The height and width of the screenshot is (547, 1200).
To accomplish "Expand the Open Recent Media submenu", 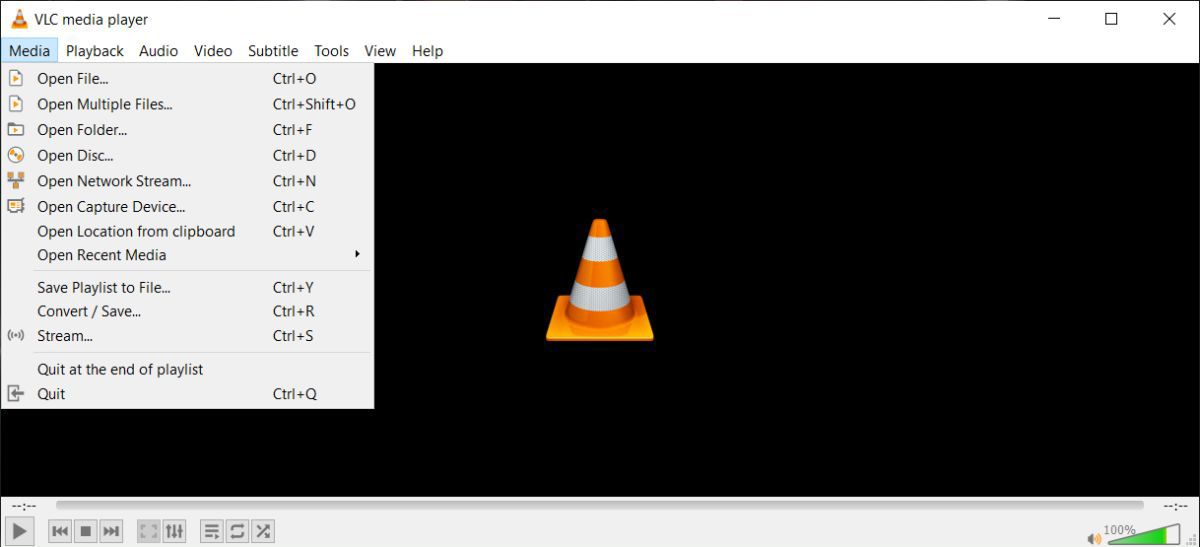I will click(187, 255).
